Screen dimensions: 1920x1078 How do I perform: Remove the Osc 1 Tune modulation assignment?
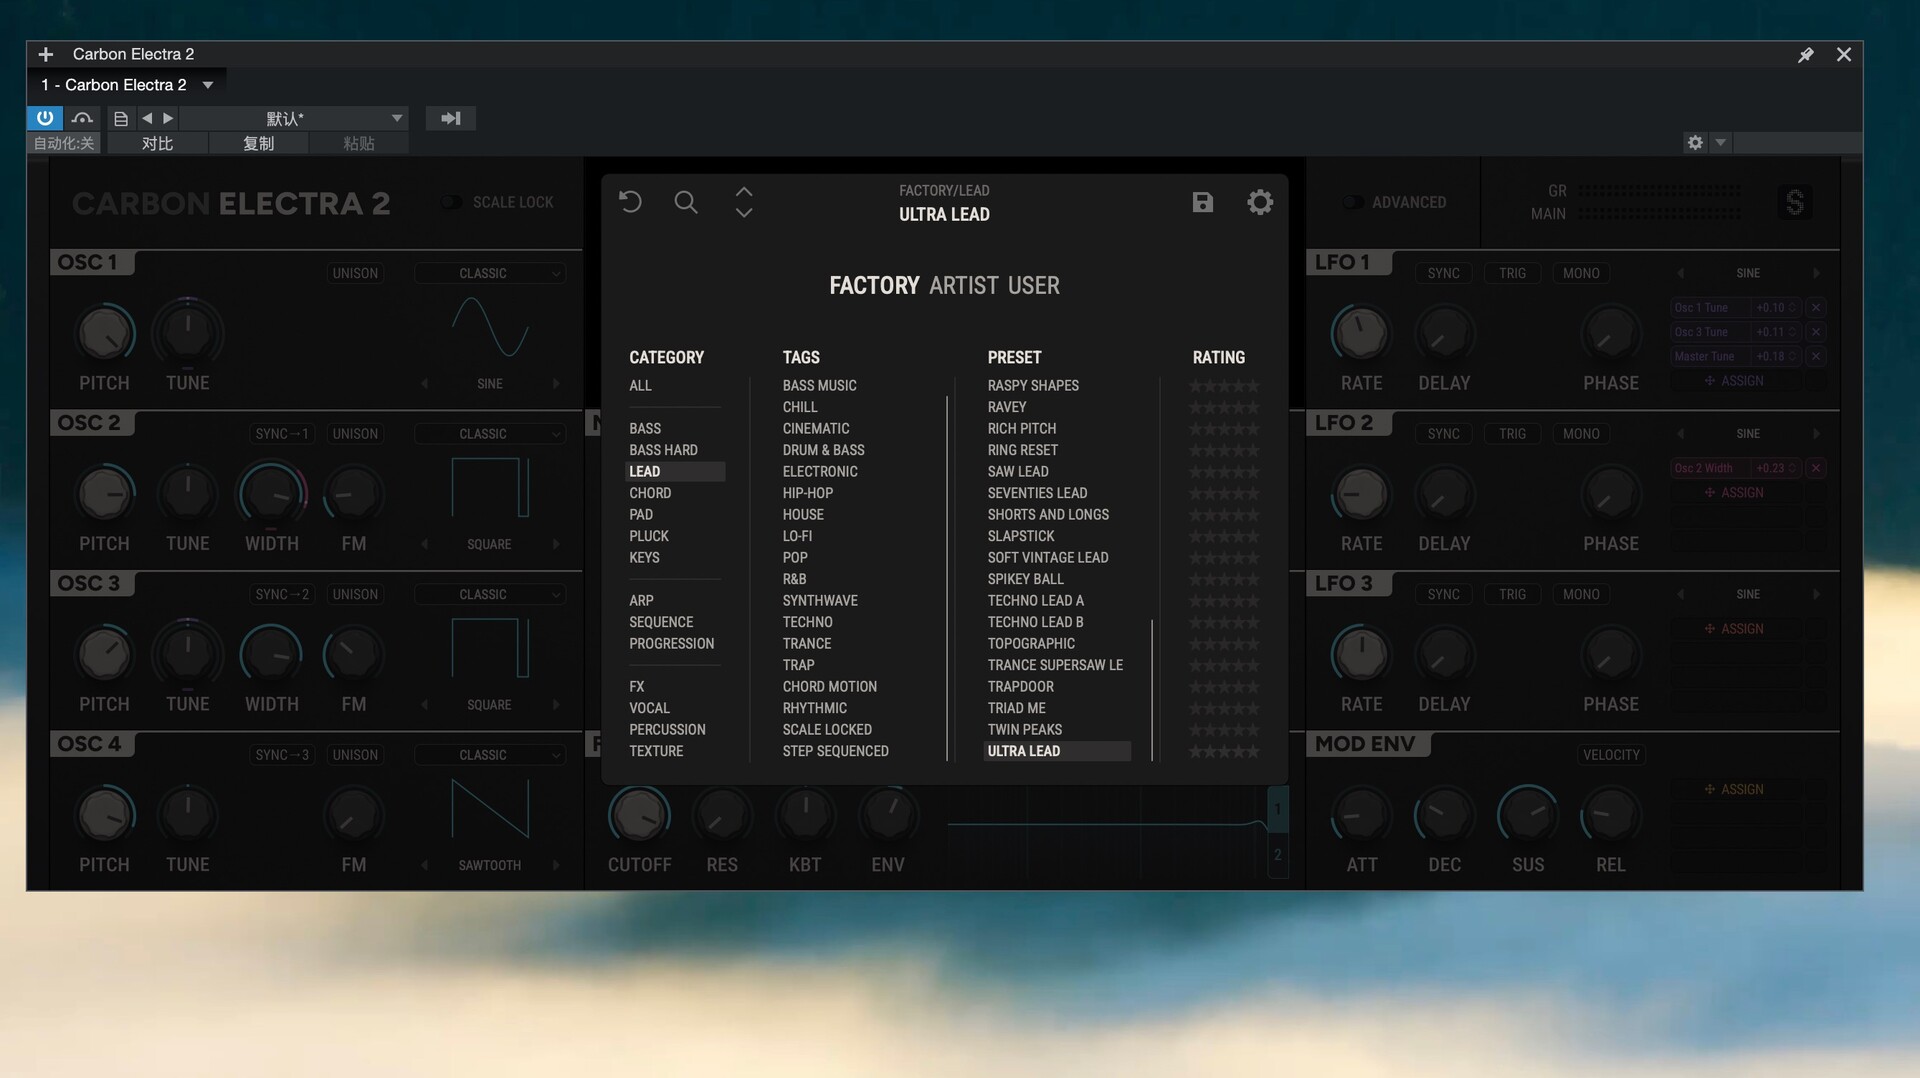pyautogui.click(x=1816, y=308)
